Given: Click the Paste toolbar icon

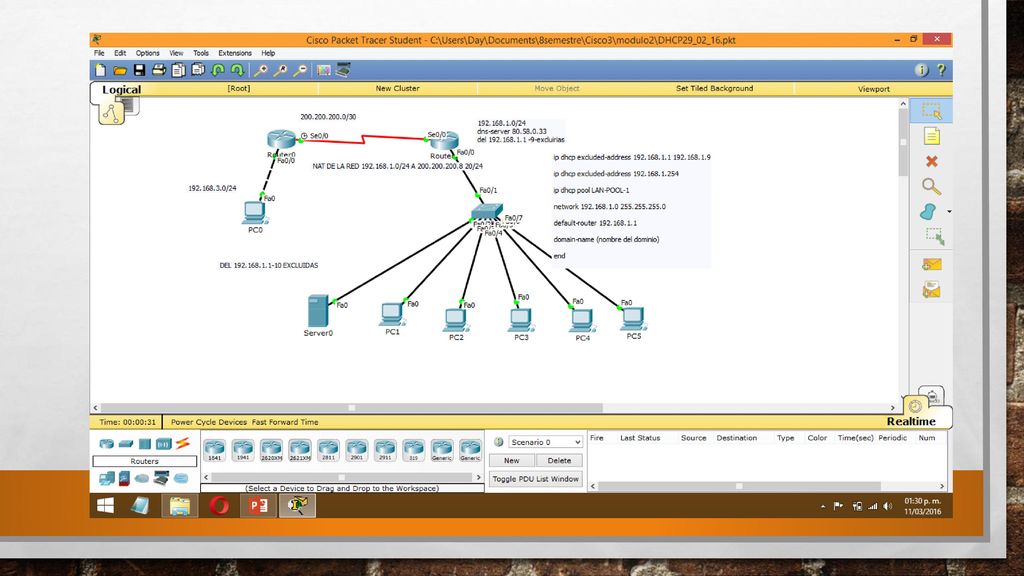Looking at the screenshot, I should pyautogui.click(x=198, y=70).
